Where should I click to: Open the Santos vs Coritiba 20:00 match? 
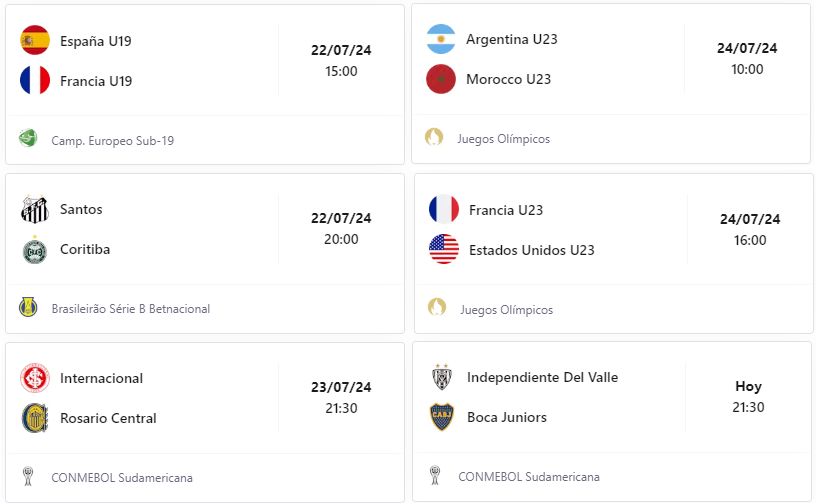205,229
